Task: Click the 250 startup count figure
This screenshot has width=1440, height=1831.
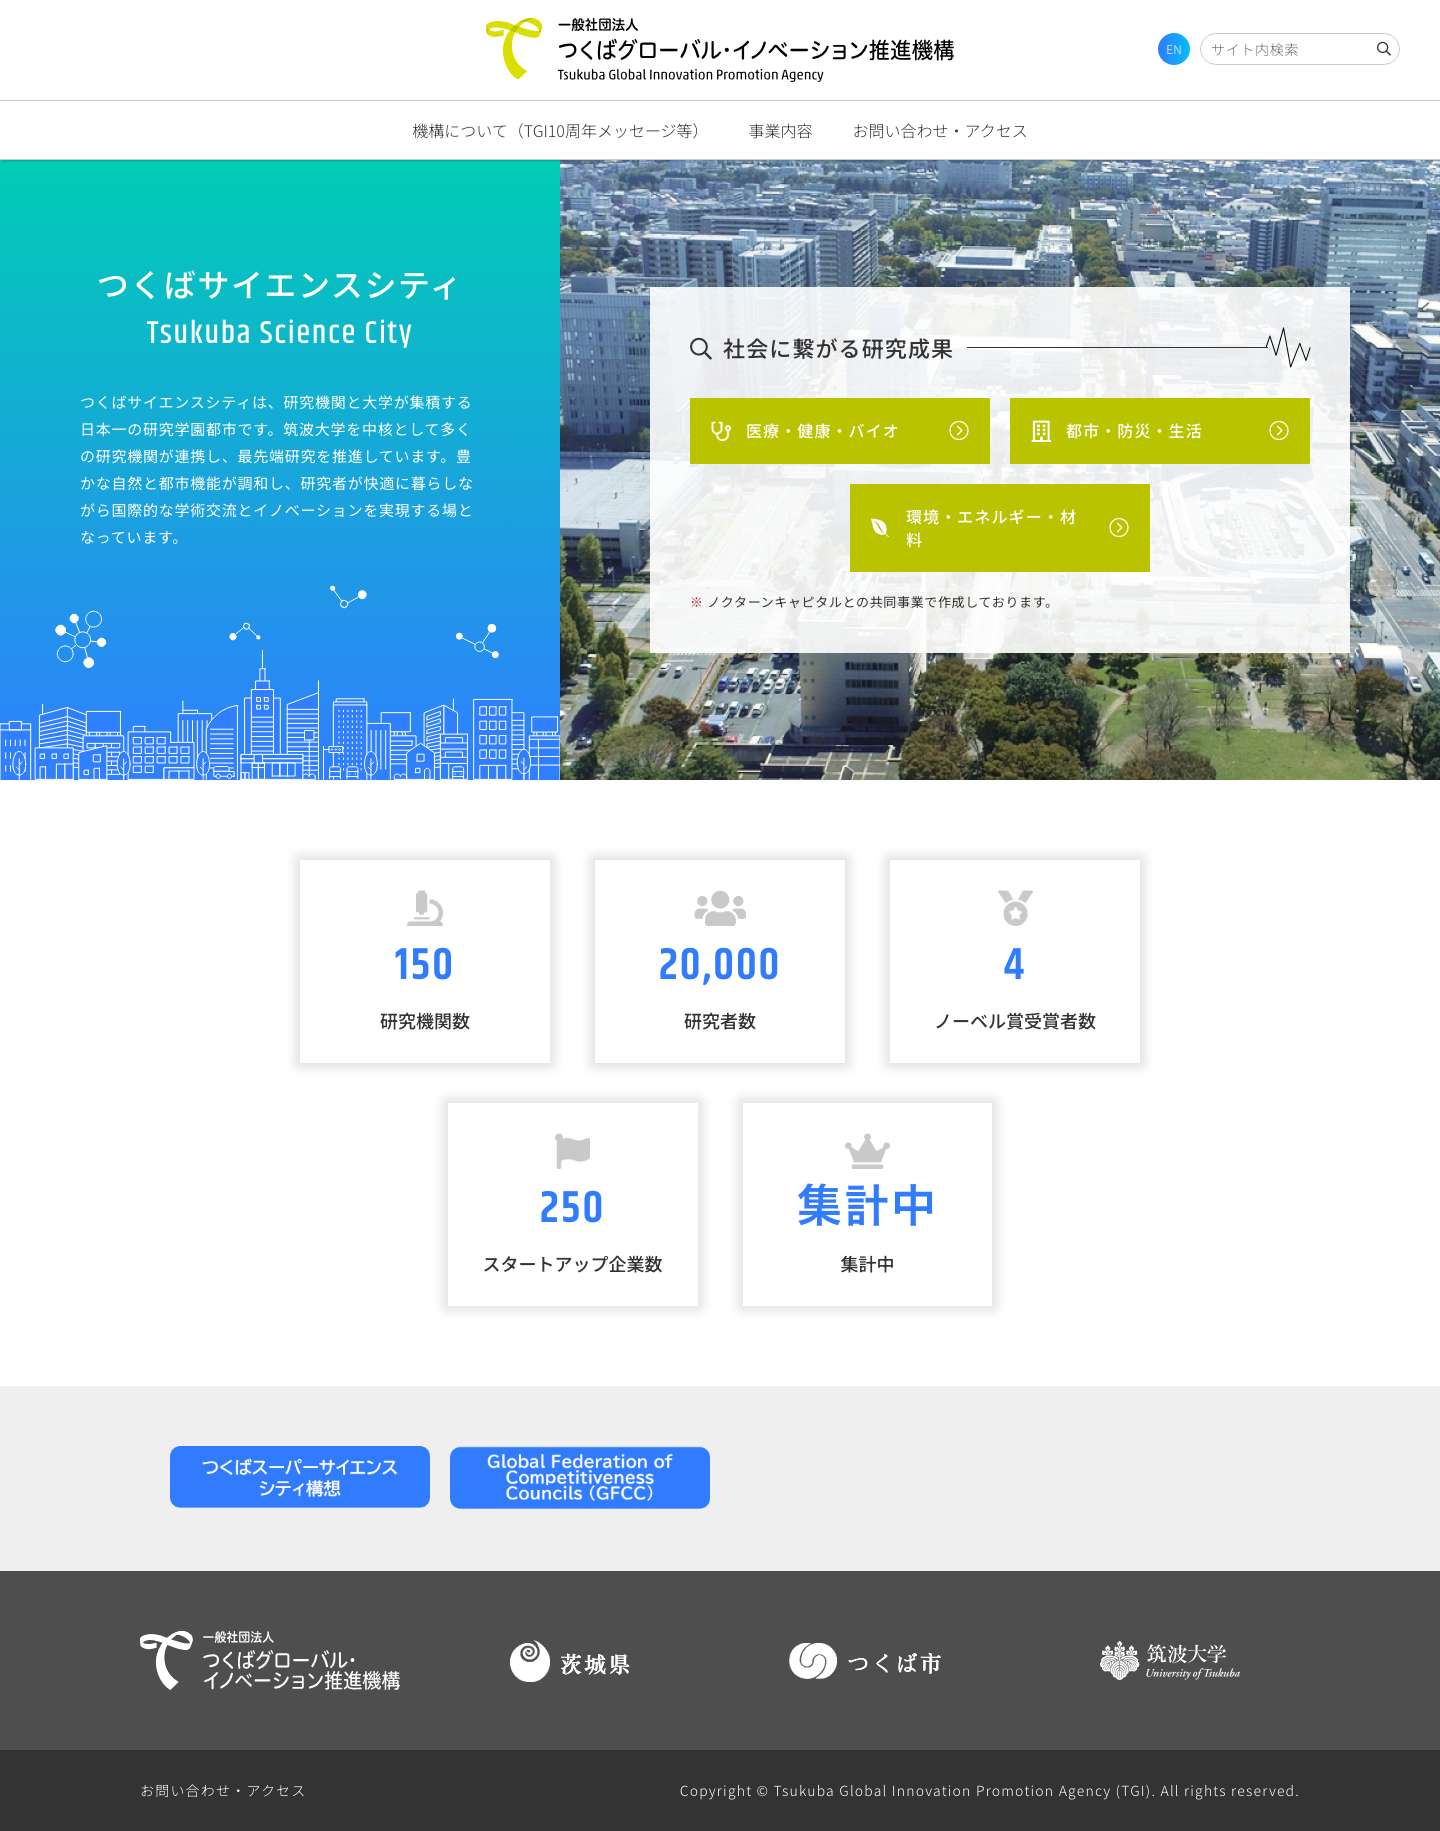Action: tap(572, 1208)
